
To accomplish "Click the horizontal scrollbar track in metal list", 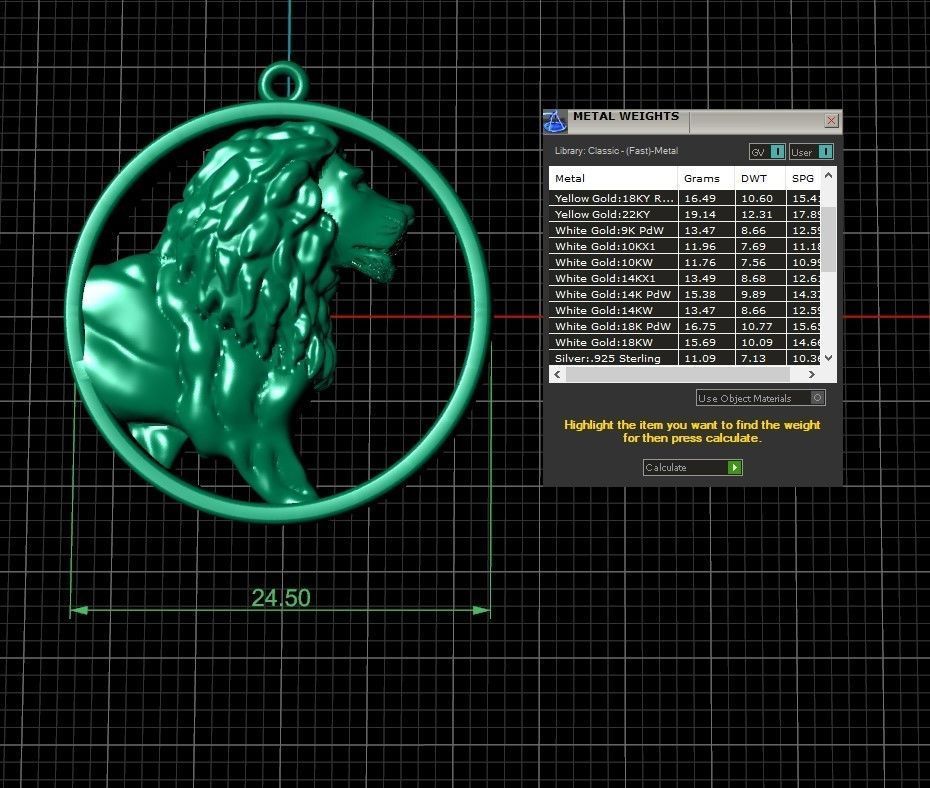I will click(x=678, y=374).
